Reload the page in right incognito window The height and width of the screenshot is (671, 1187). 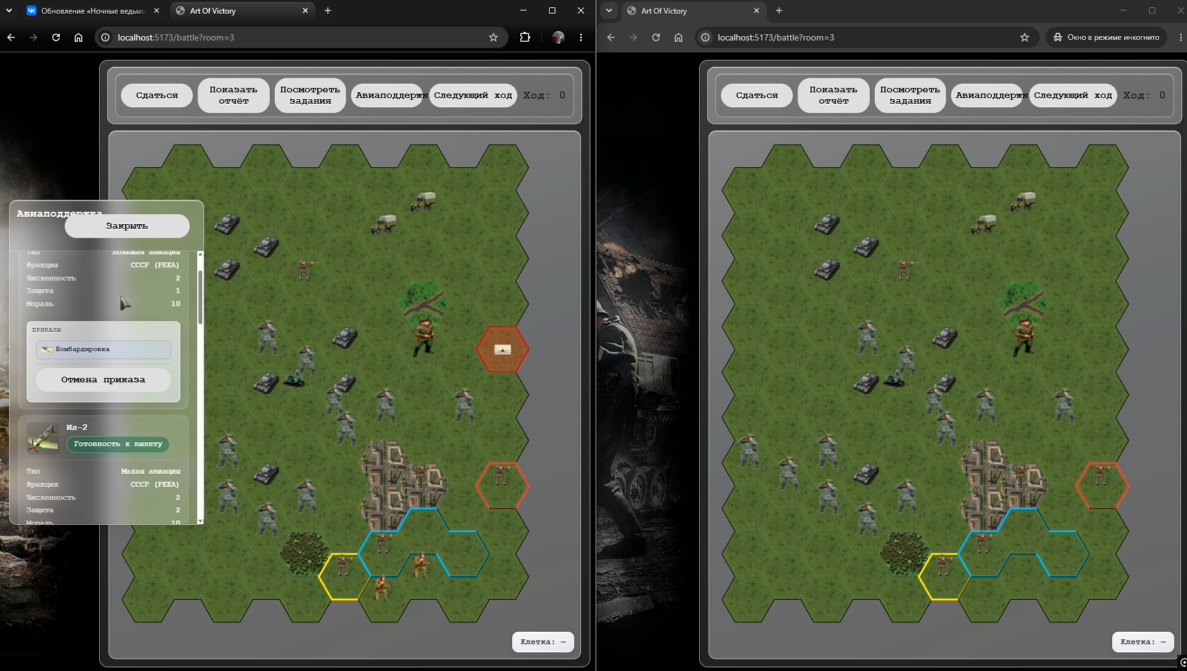point(656,37)
